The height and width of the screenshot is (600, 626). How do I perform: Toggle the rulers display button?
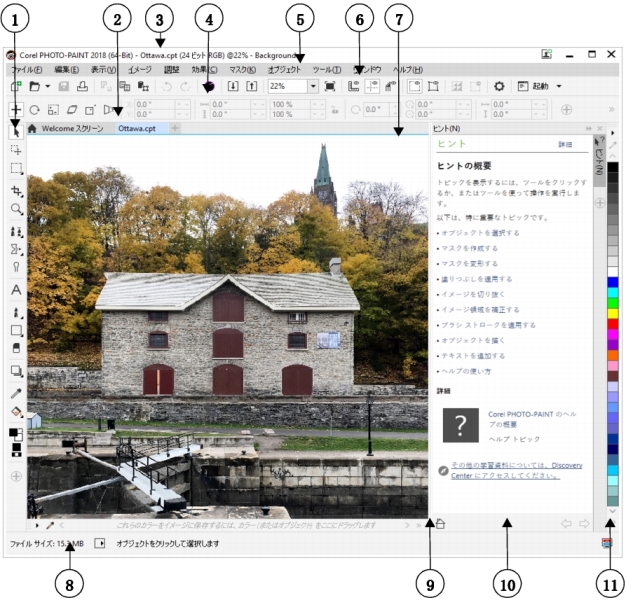354,87
